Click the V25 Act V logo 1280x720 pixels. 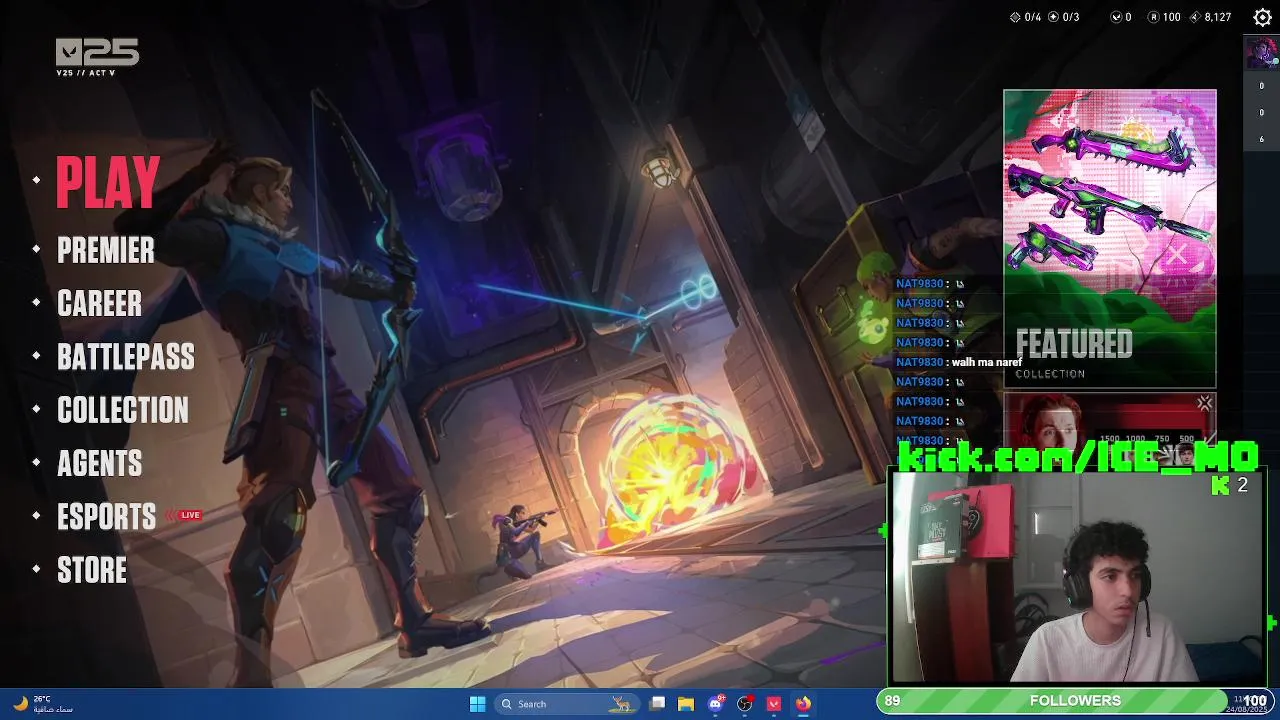tap(97, 57)
